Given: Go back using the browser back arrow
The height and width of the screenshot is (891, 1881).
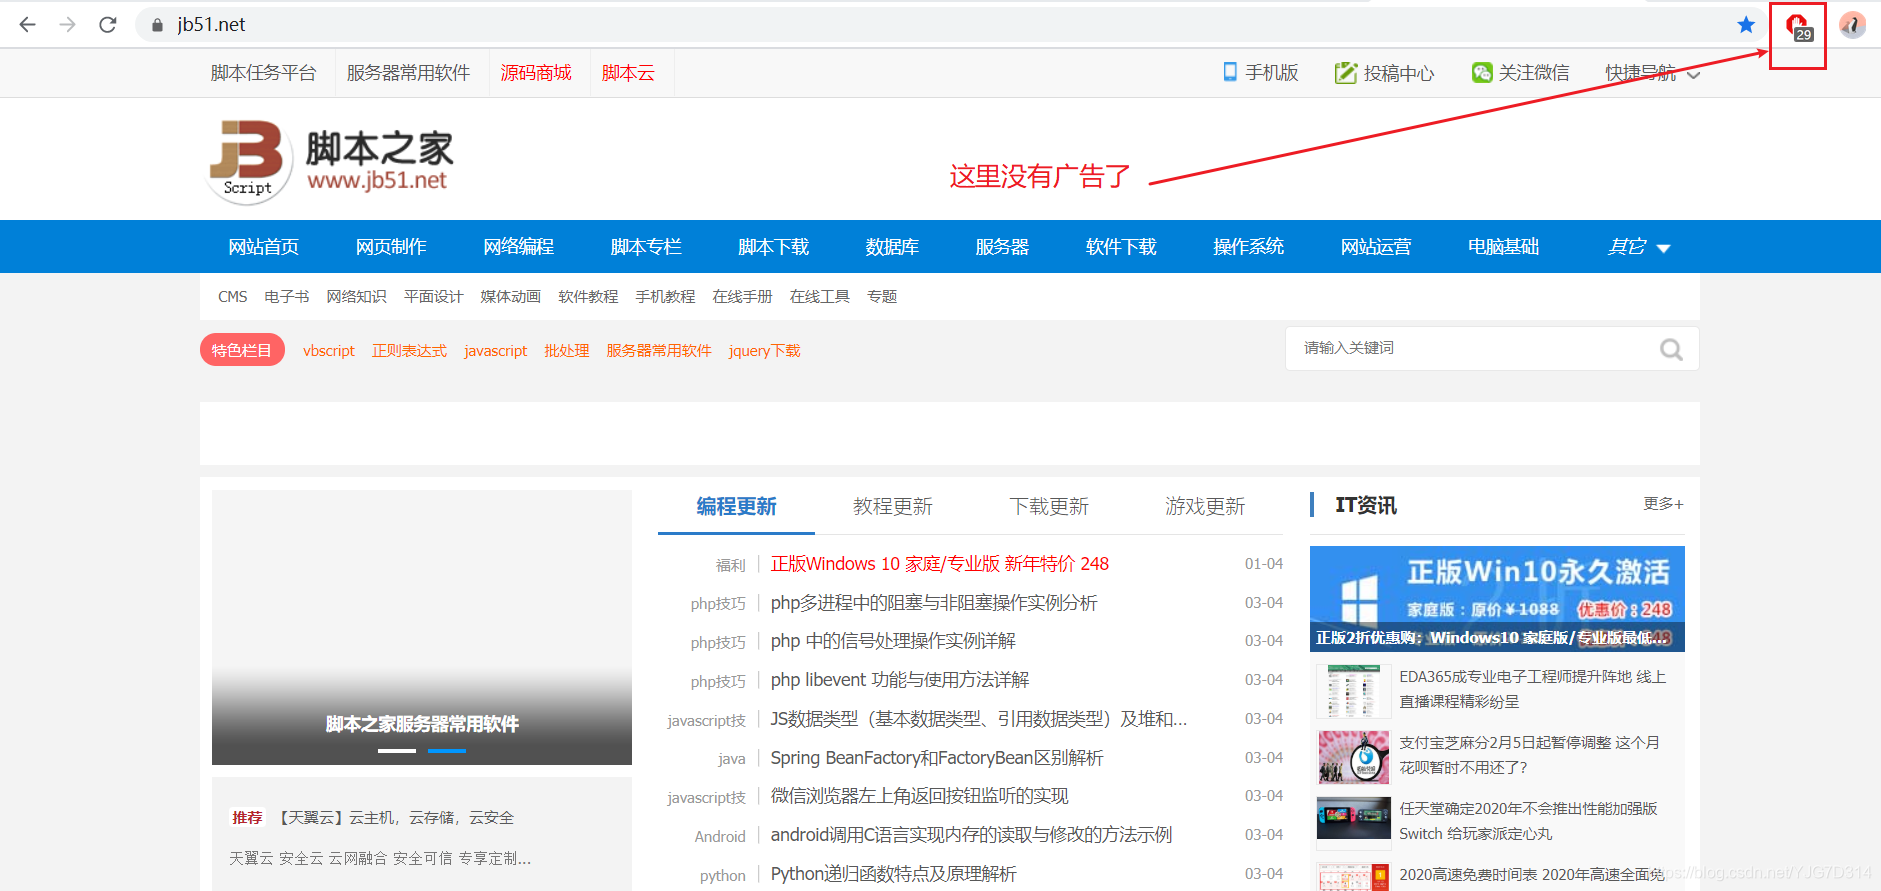Looking at the screenshot, I should tap(27, 24).
